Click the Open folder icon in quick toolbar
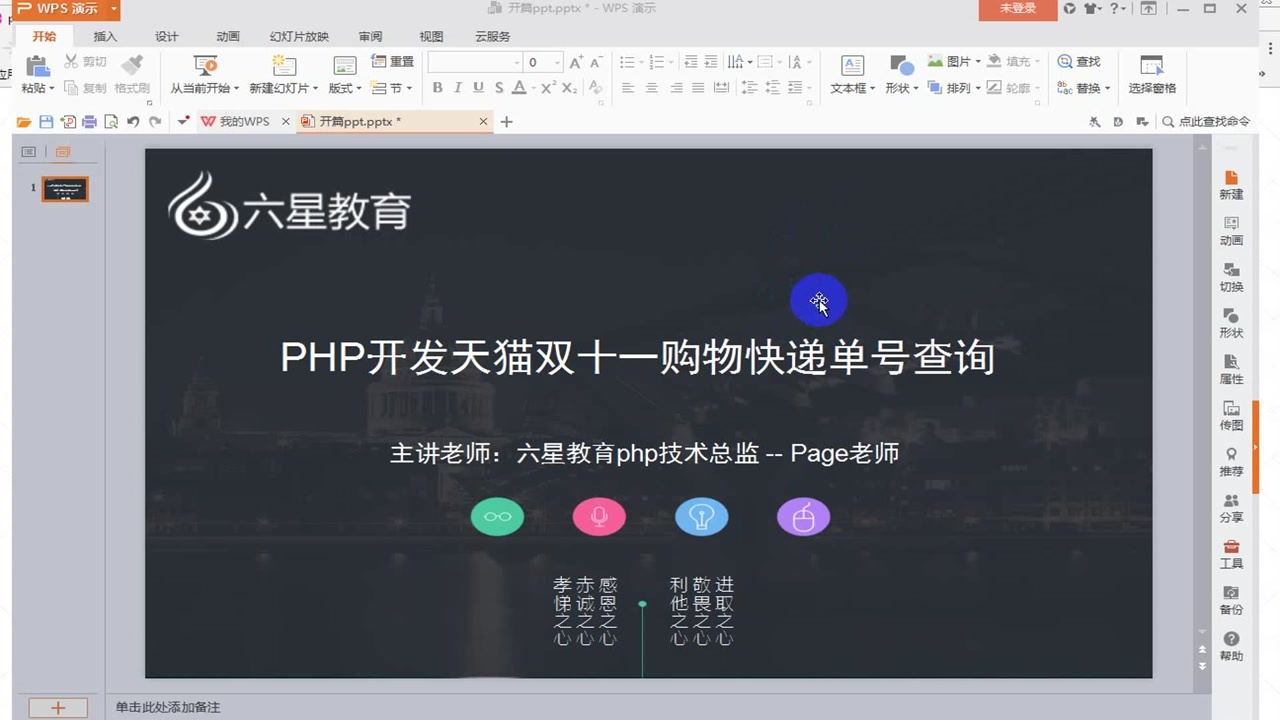The height and width of the screenshot is (720, 1280). point(24,122)
